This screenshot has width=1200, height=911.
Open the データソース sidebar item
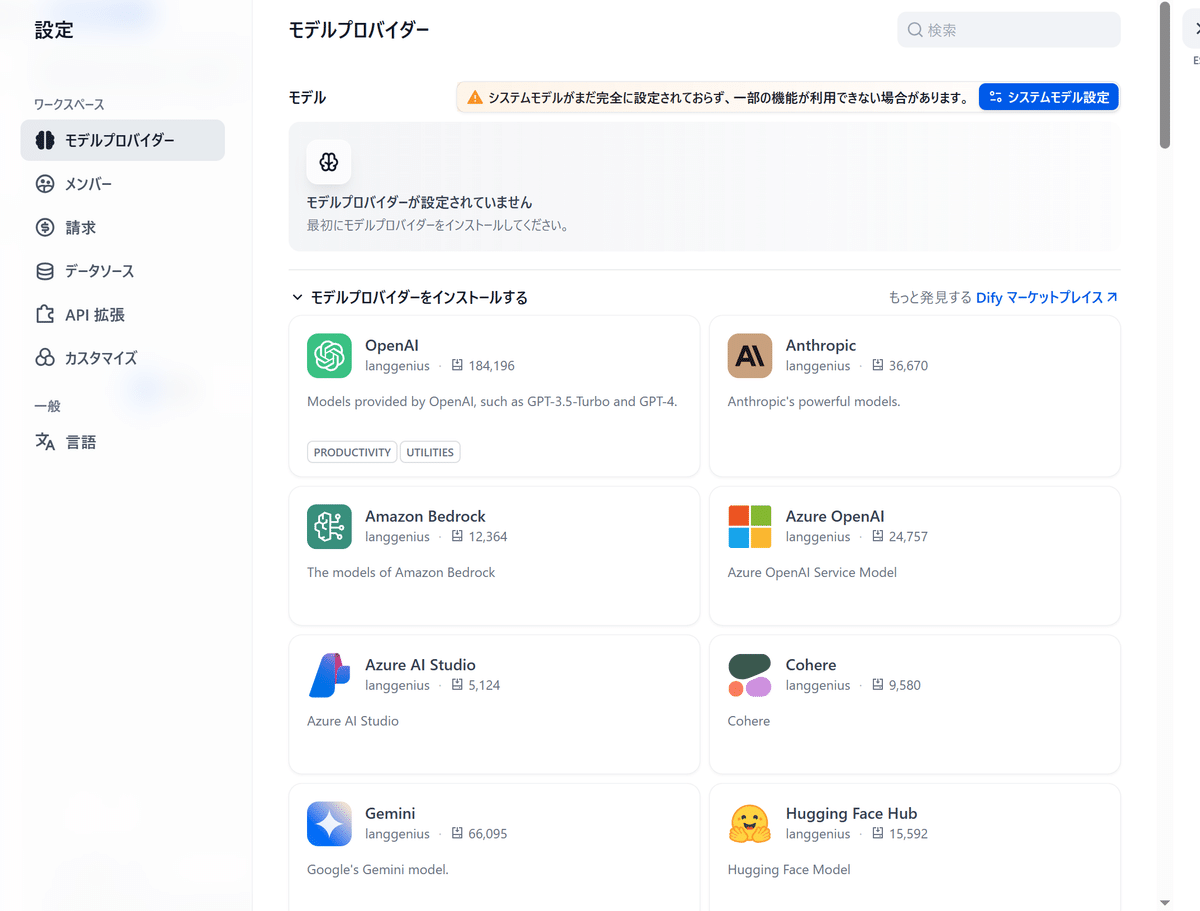(x=122, y=271)
